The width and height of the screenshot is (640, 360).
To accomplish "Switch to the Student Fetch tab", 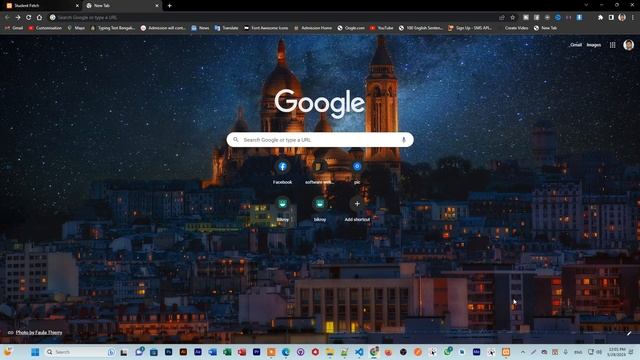I will click(x=41, y=6).
